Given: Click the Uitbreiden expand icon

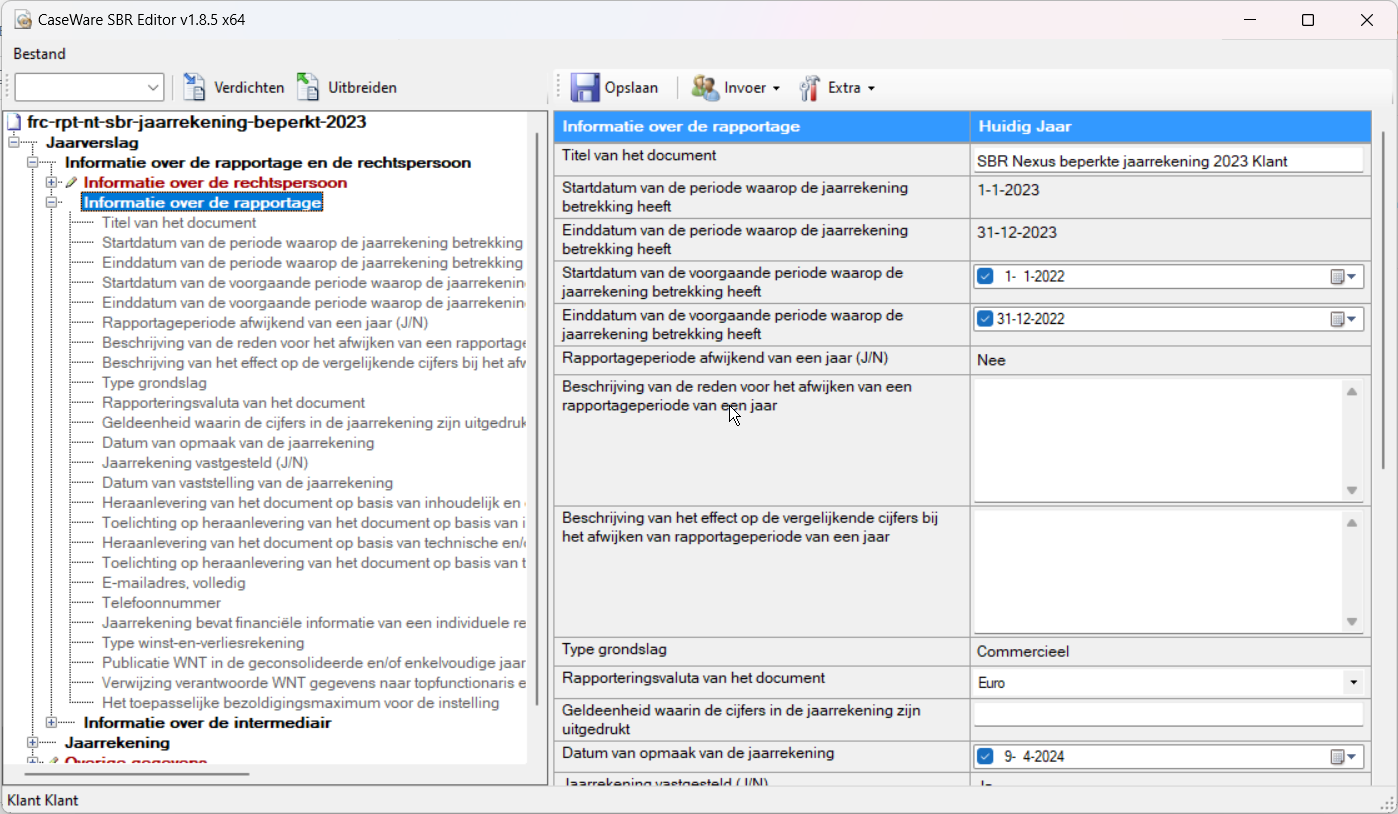Looking at the screenshot, I should [308, 87].
